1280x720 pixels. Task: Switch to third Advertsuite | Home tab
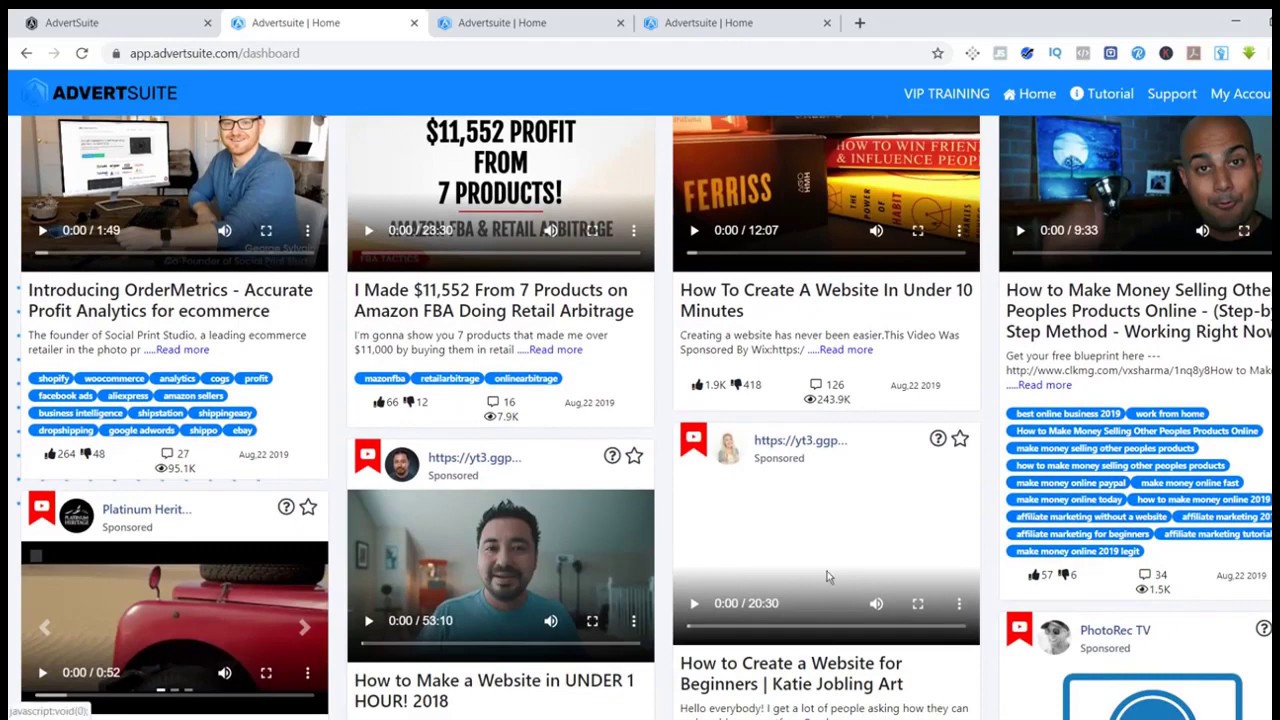click(x=530, y=23)
